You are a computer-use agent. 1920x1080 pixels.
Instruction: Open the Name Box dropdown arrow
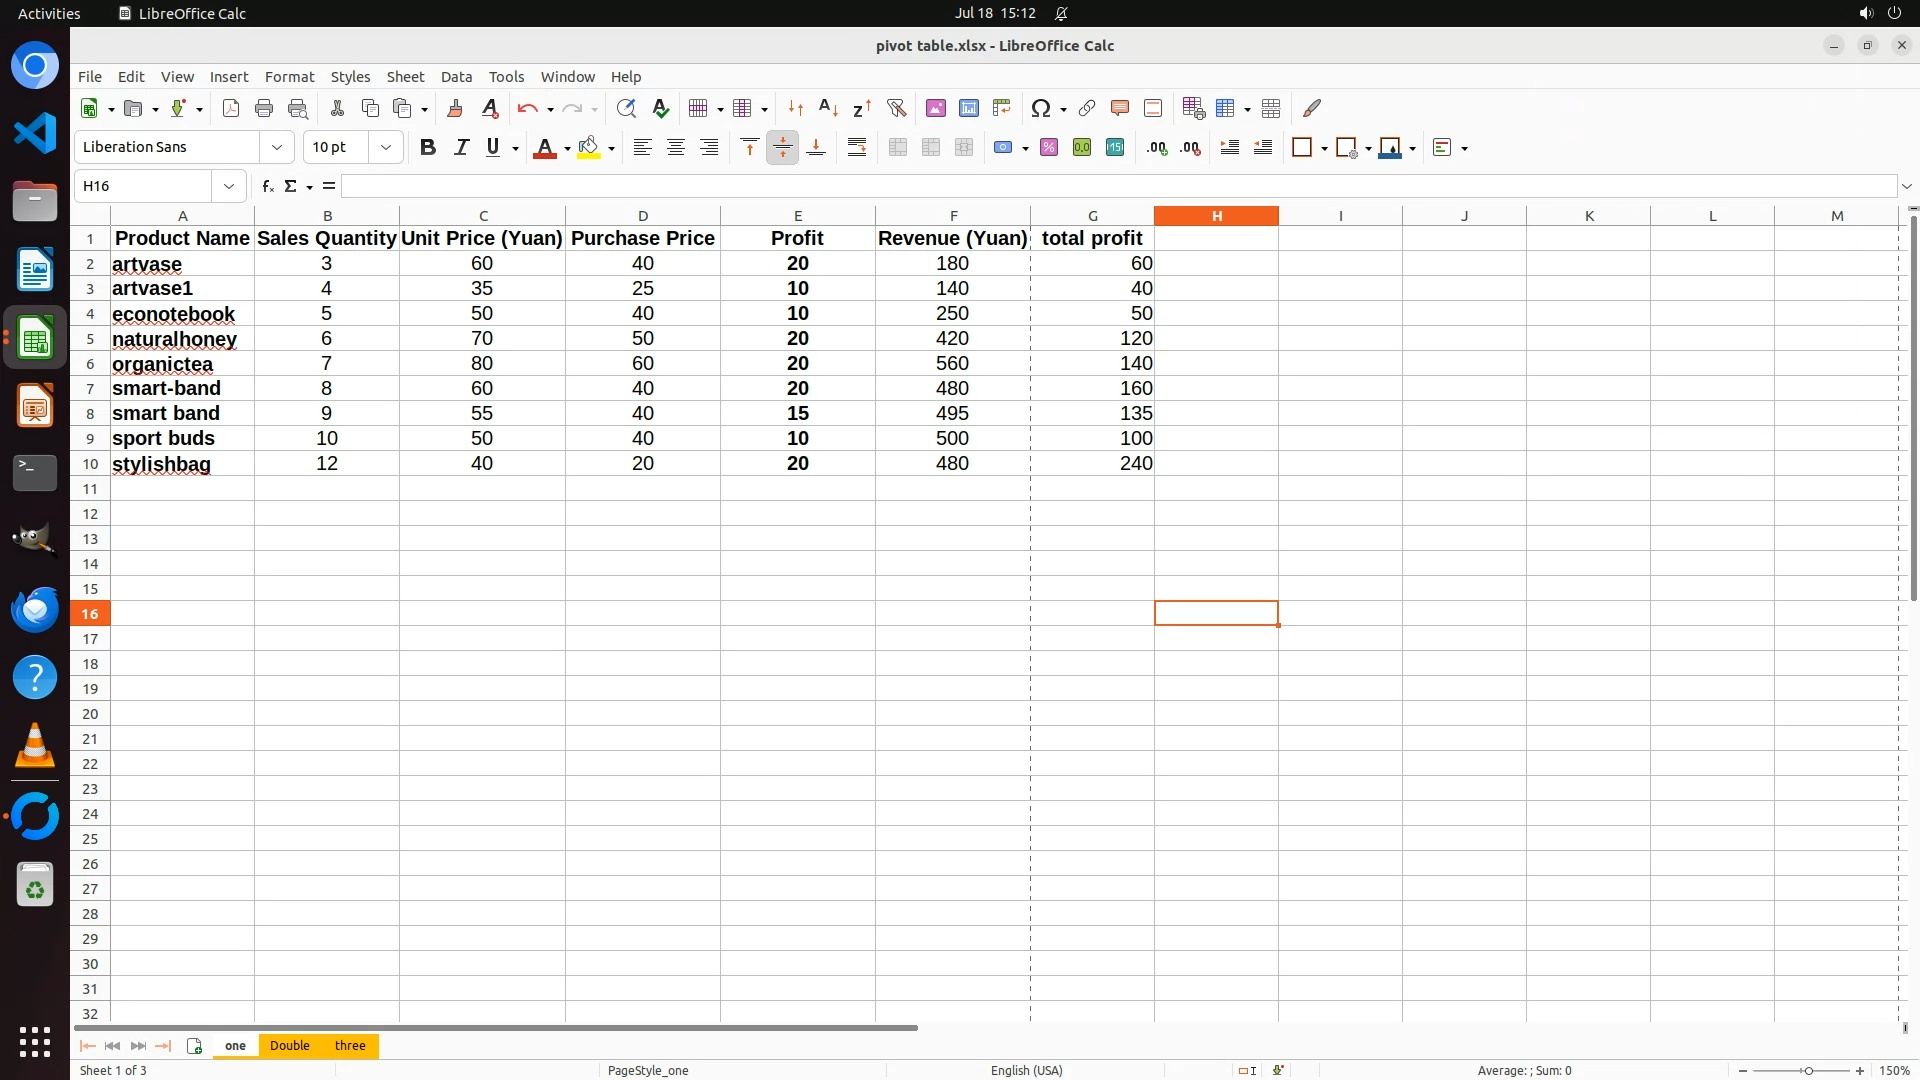click(x=229, y=186)
